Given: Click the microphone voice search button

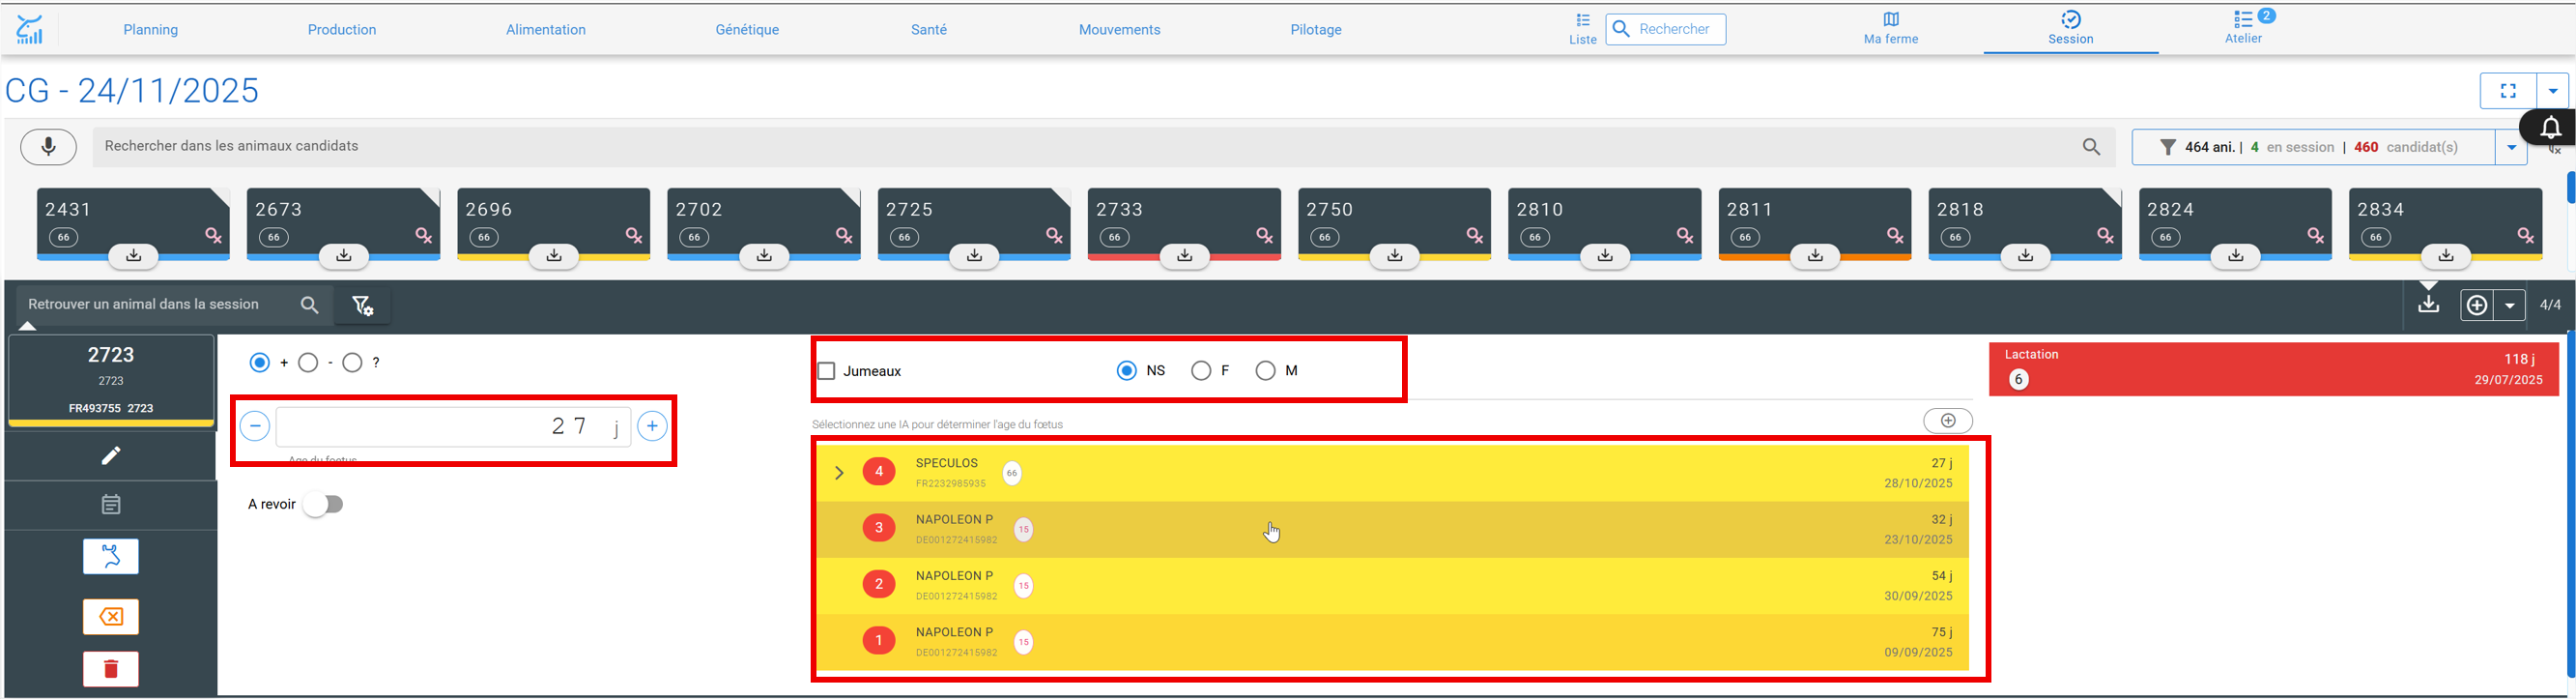Looking at the screenshot, I should coord(48,147).
